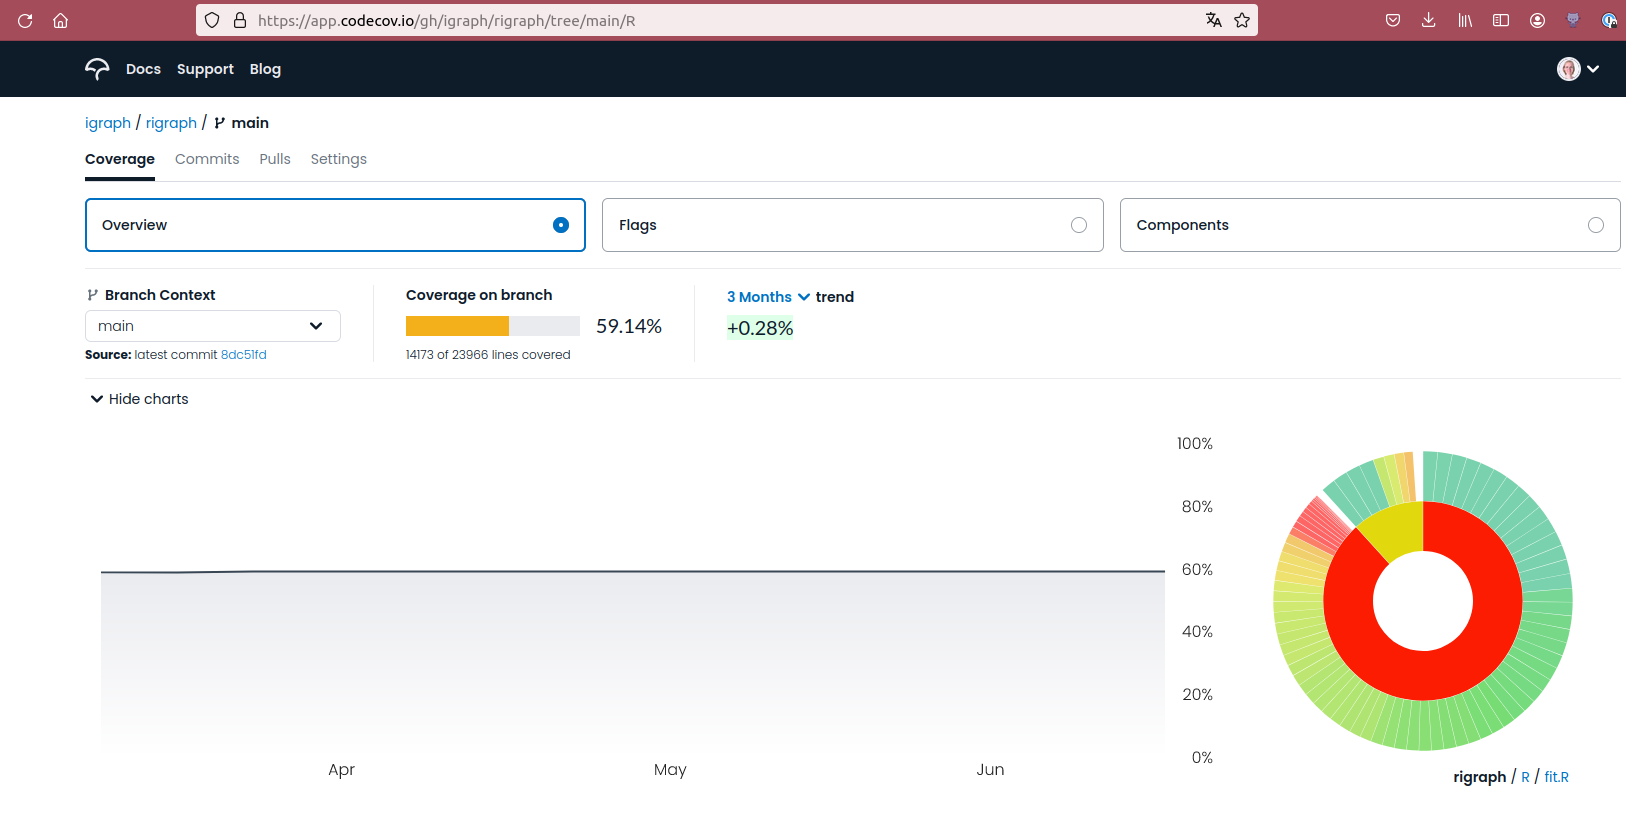Select the Flags radio option

click(x=1079, y=225)
